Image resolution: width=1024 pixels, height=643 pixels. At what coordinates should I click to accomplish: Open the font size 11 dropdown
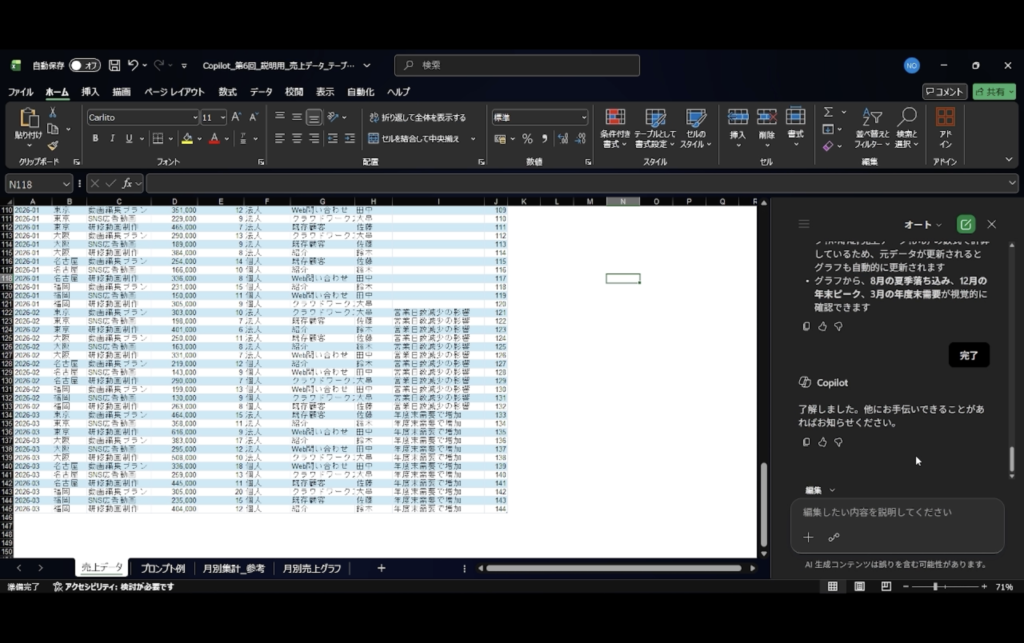(x=223, y=118)
